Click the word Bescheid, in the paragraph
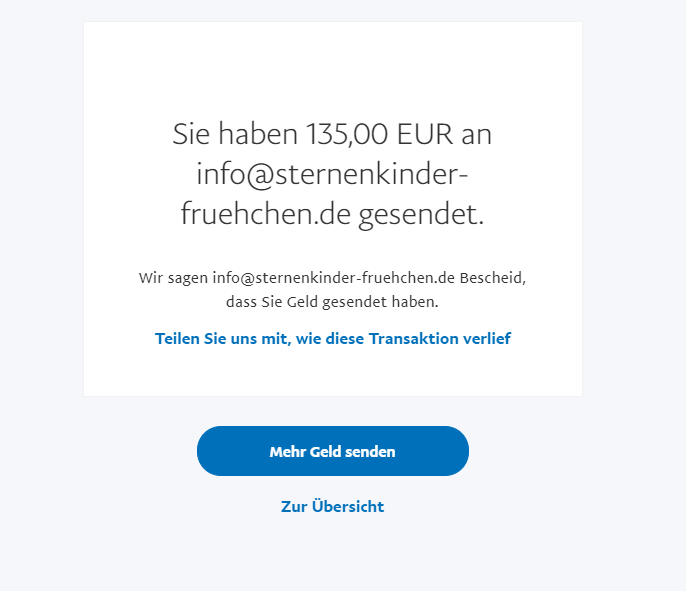The height and width of the screenshot is (591, 686). 493,278
